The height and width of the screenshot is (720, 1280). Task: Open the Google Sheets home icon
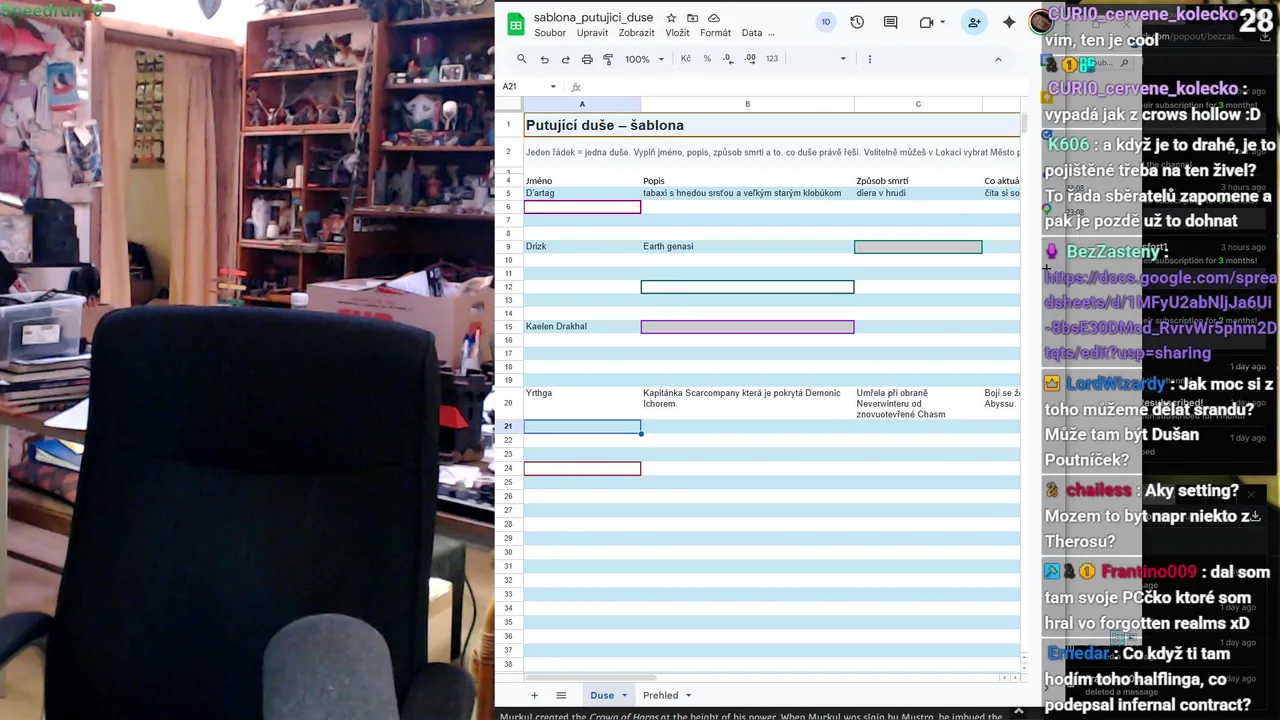(x=516, y=25)
